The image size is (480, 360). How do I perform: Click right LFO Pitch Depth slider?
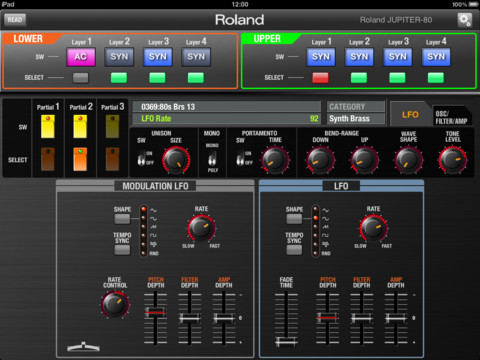pyautogui.click(x=327, y=318)
